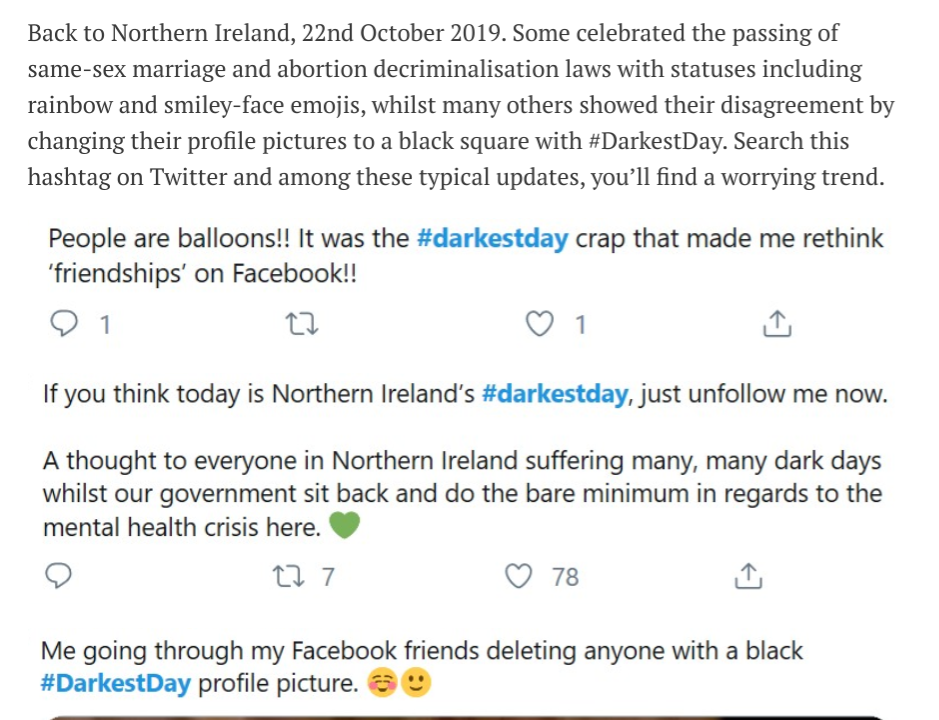Viewport: 939px width, 720px height.
Task: Click the 'A thought to everyone' tweet text
Action: coord(461,493)
